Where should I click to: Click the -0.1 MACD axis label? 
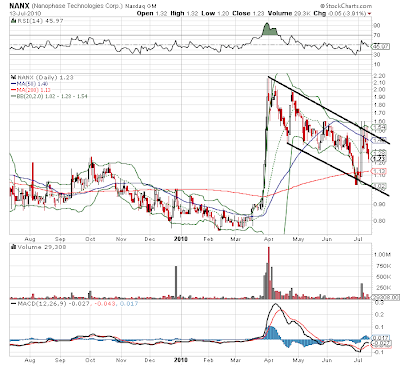379,352
